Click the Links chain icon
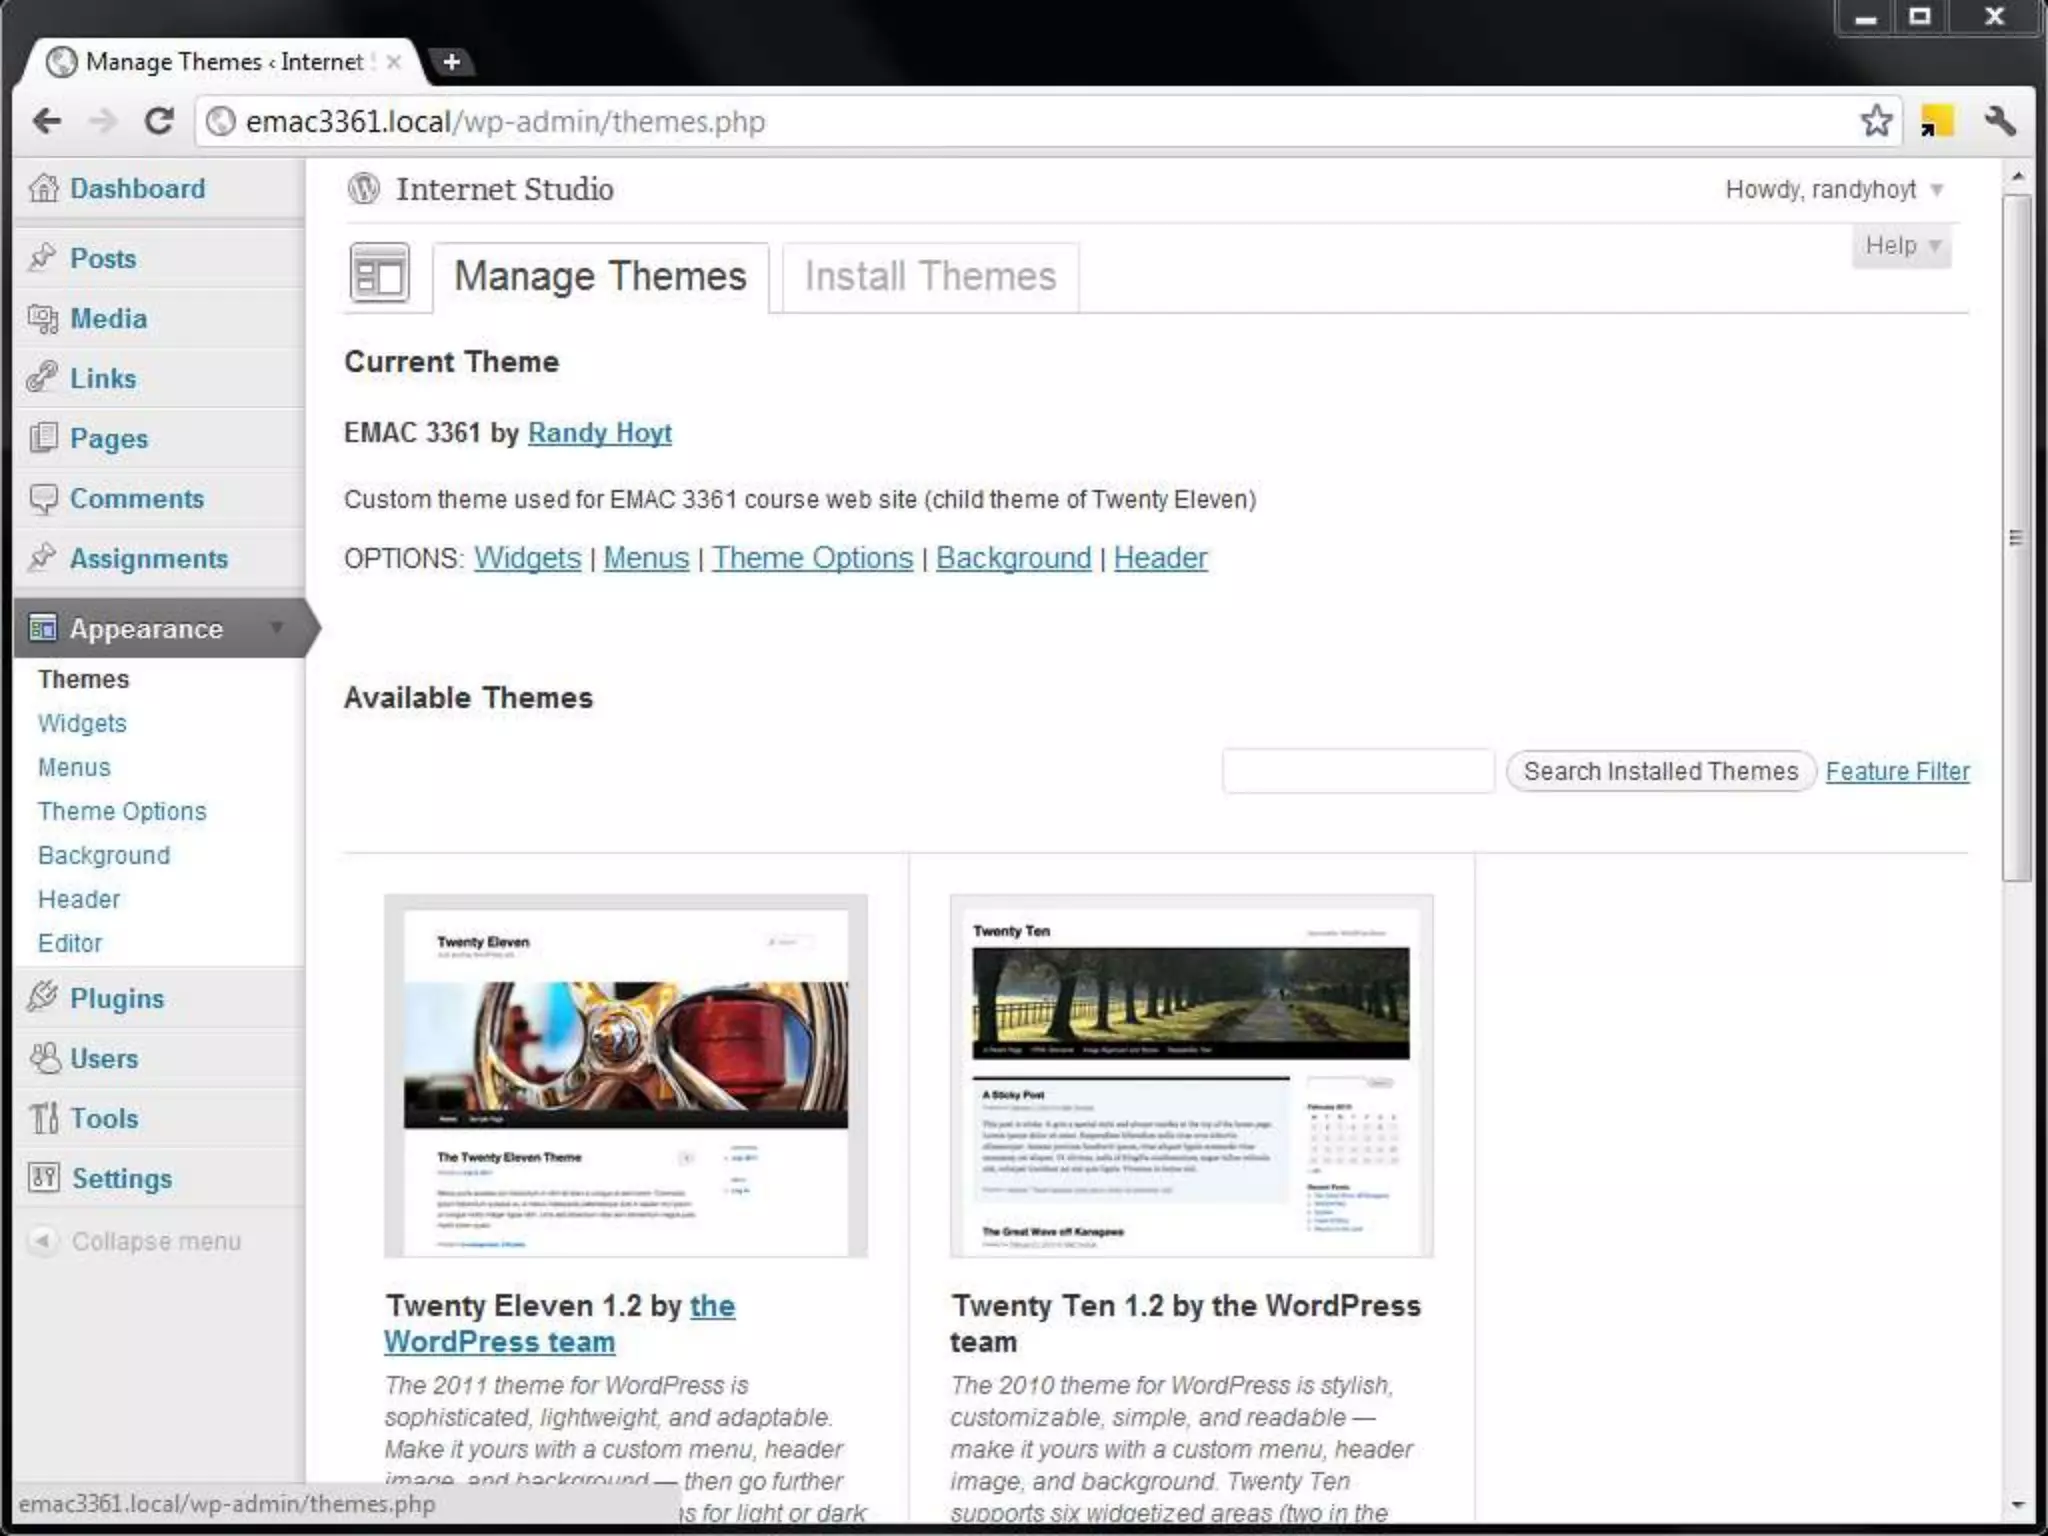Screen dimensions: 2048x1536 [43, 378]
